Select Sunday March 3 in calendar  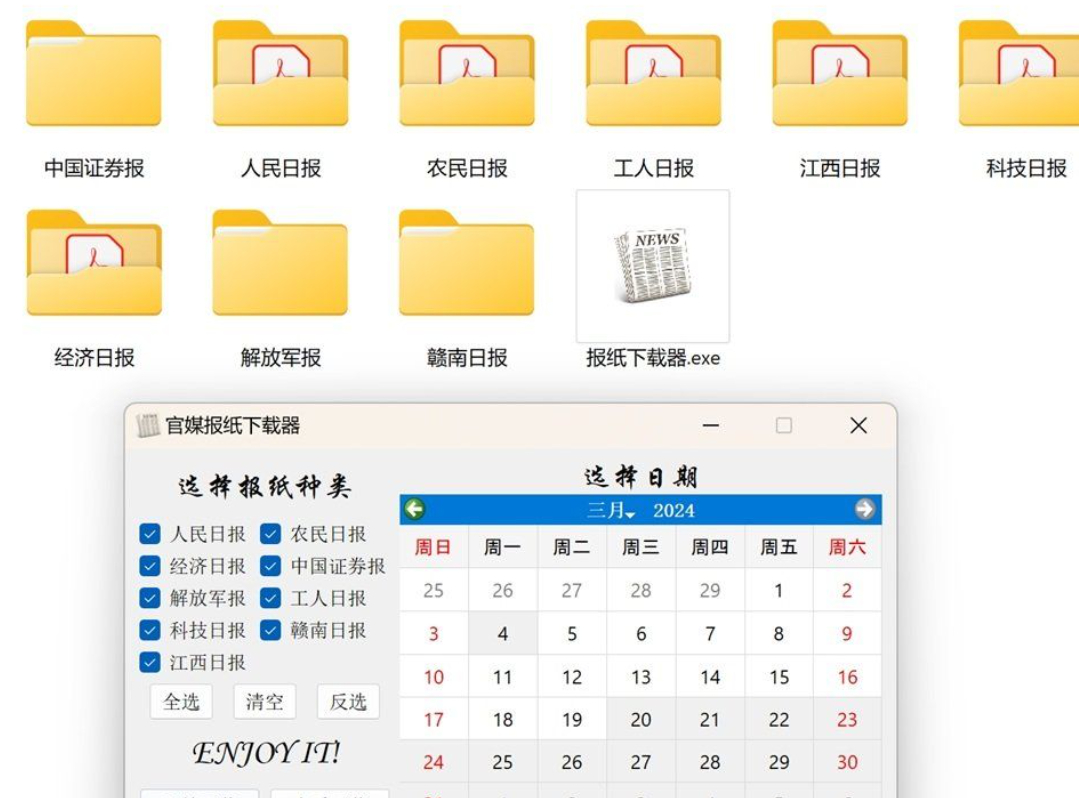pos(434,634)
